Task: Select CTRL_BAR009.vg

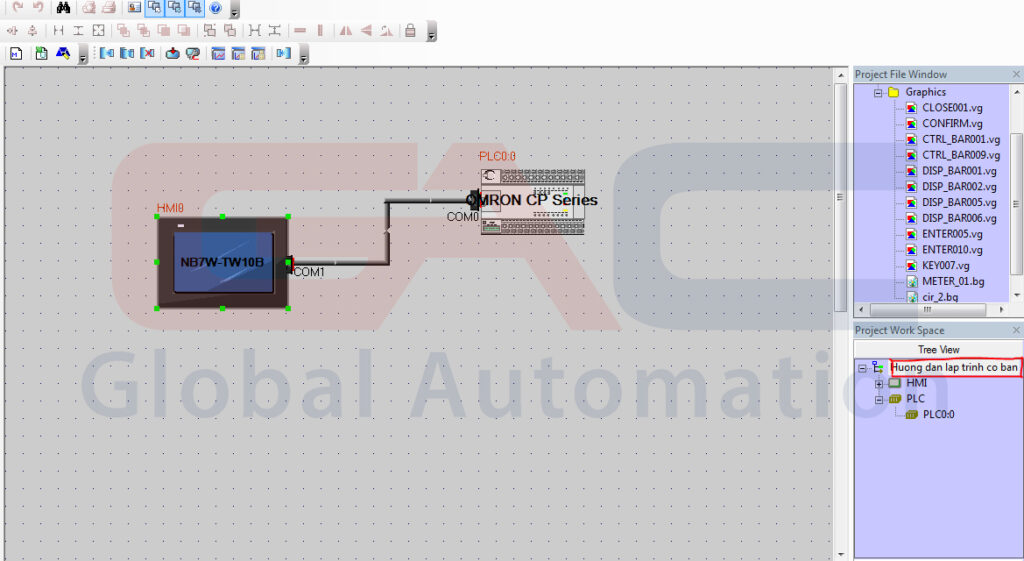Action: coord(961,155)
